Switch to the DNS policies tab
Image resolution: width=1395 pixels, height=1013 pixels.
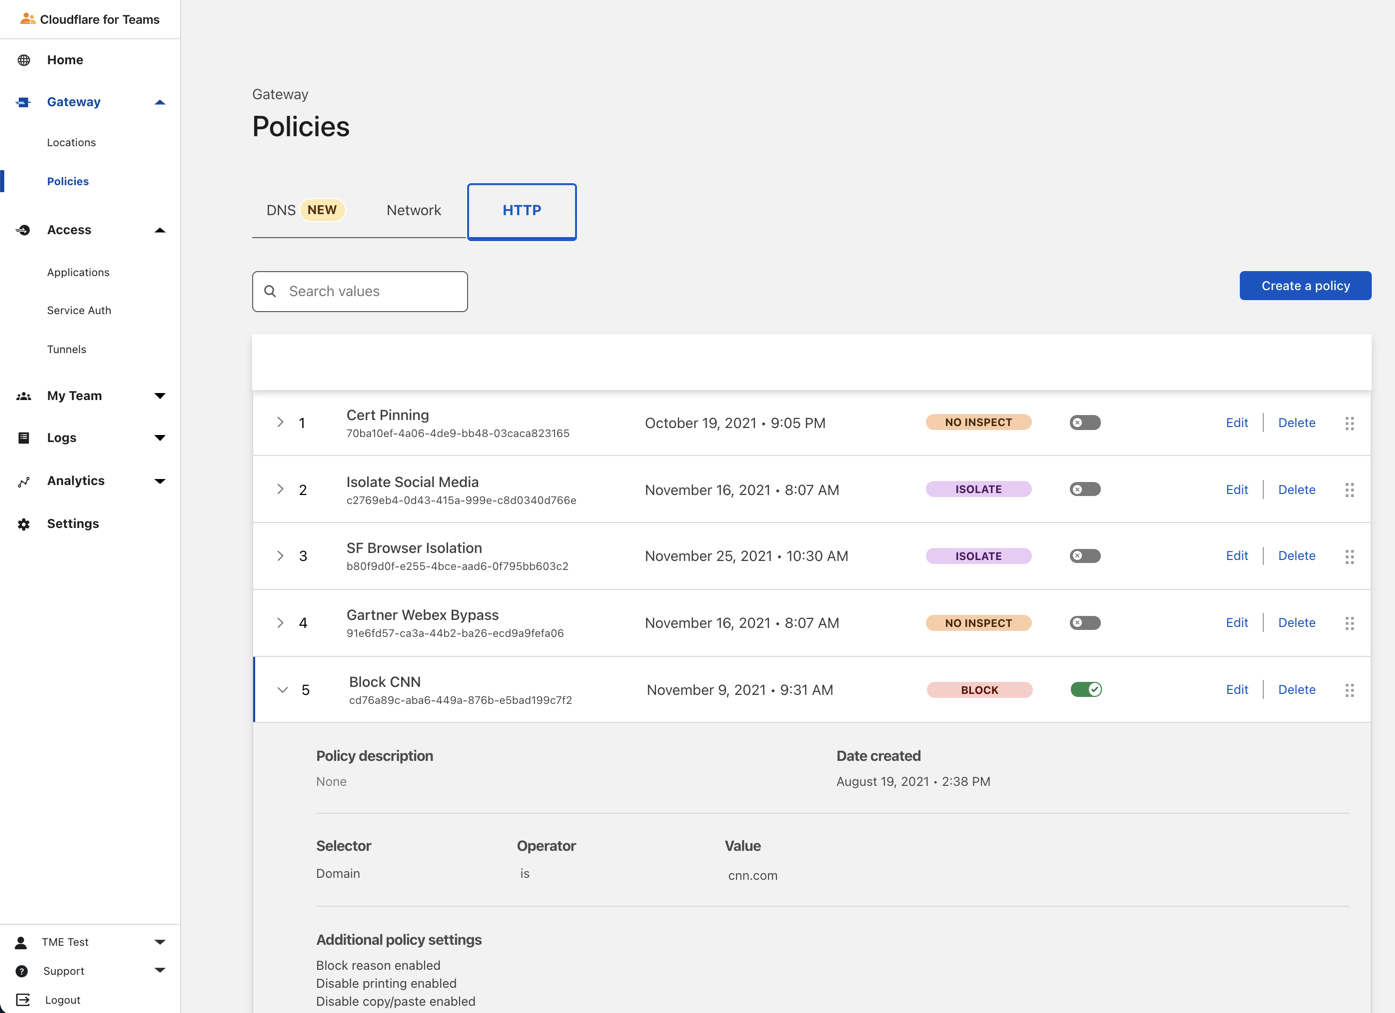[305, 210]
